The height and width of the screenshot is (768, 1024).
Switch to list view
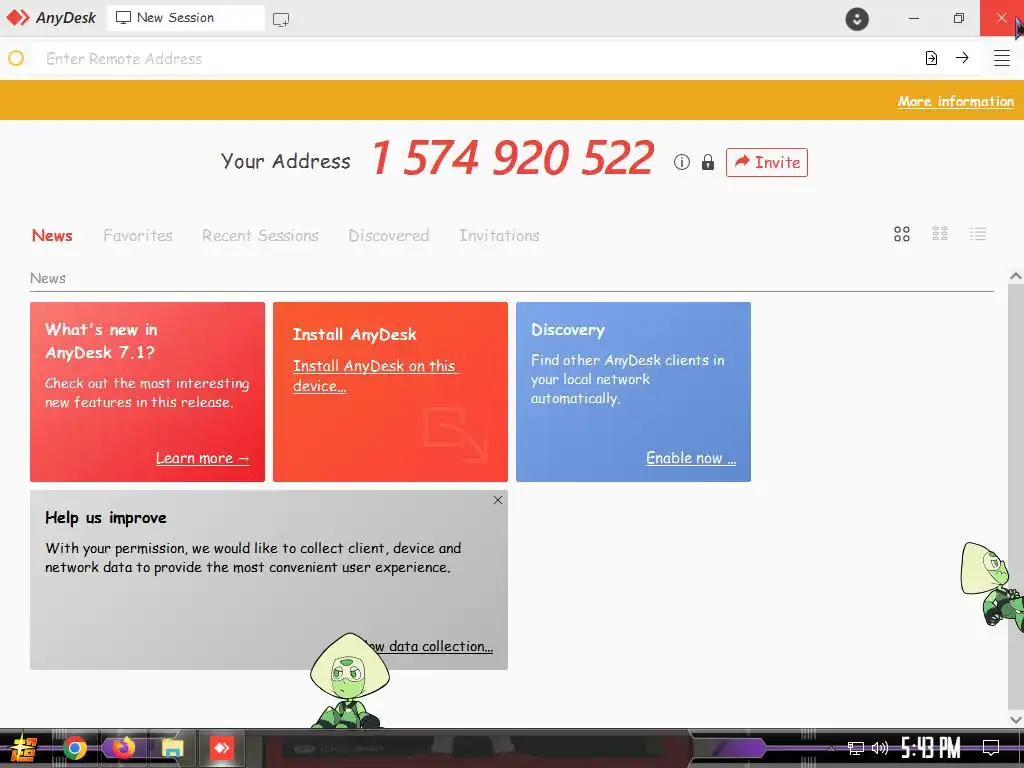coord(978,234)
